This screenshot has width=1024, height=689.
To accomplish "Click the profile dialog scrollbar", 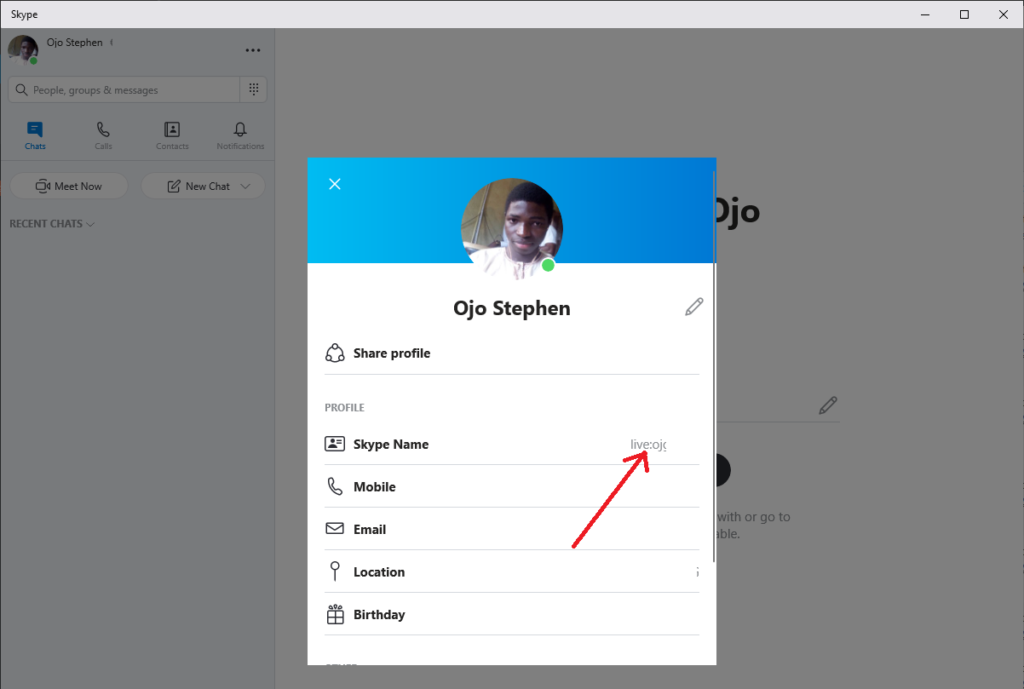I will coord(714,366).
